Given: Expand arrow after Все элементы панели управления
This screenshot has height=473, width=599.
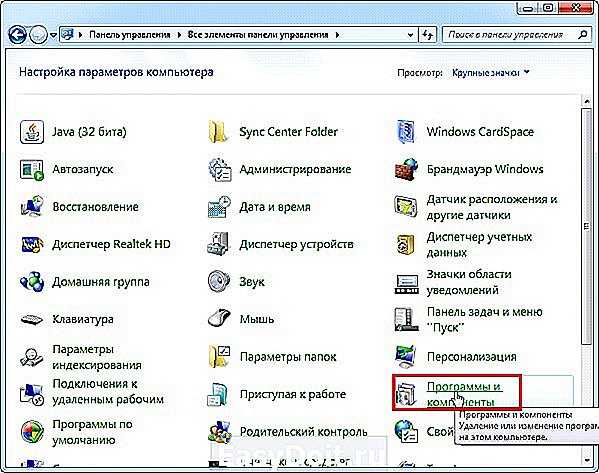Looking at the screenshot, I should 337,35.
